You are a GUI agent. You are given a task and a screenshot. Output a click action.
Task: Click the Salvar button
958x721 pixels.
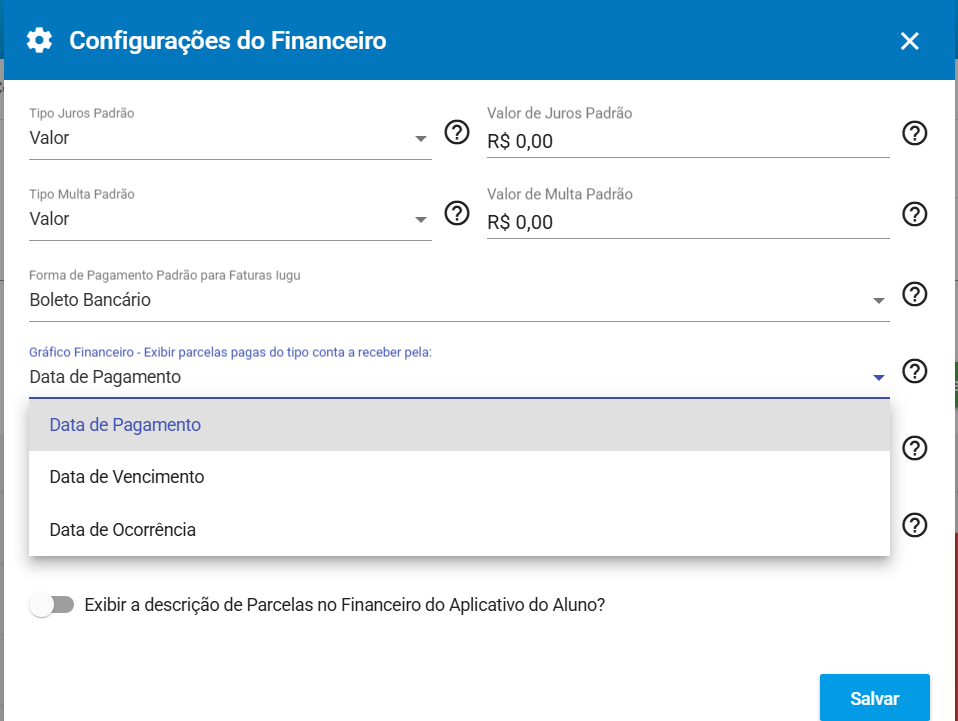[874, 698]
